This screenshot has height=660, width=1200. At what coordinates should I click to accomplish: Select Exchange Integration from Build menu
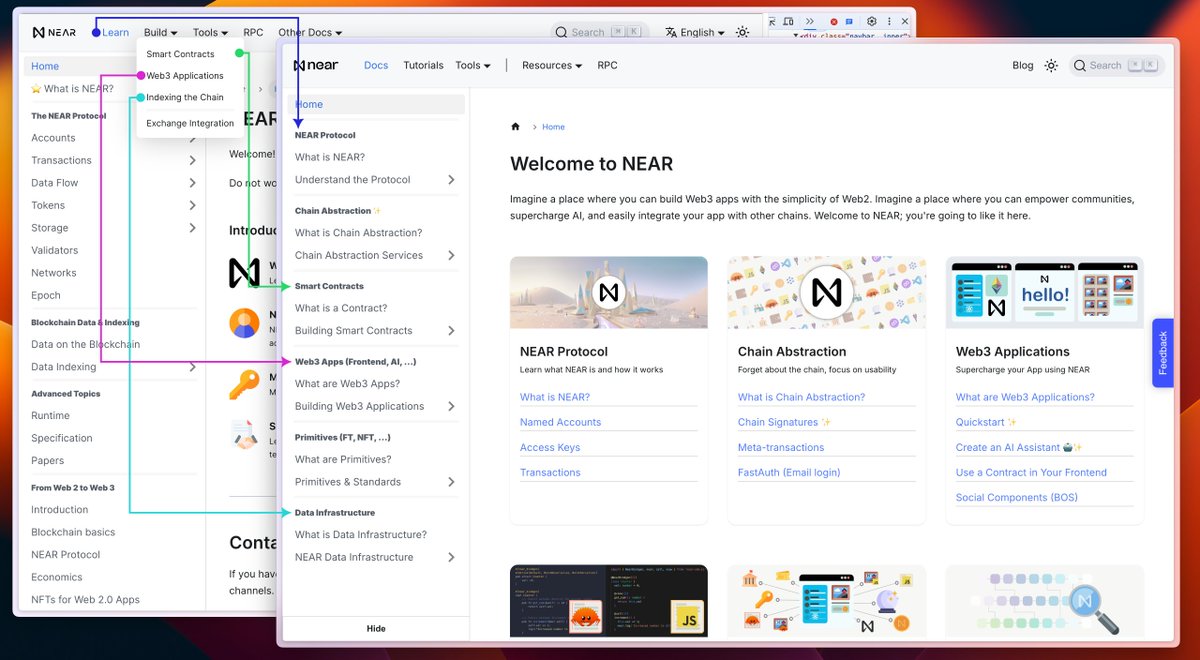190,123
